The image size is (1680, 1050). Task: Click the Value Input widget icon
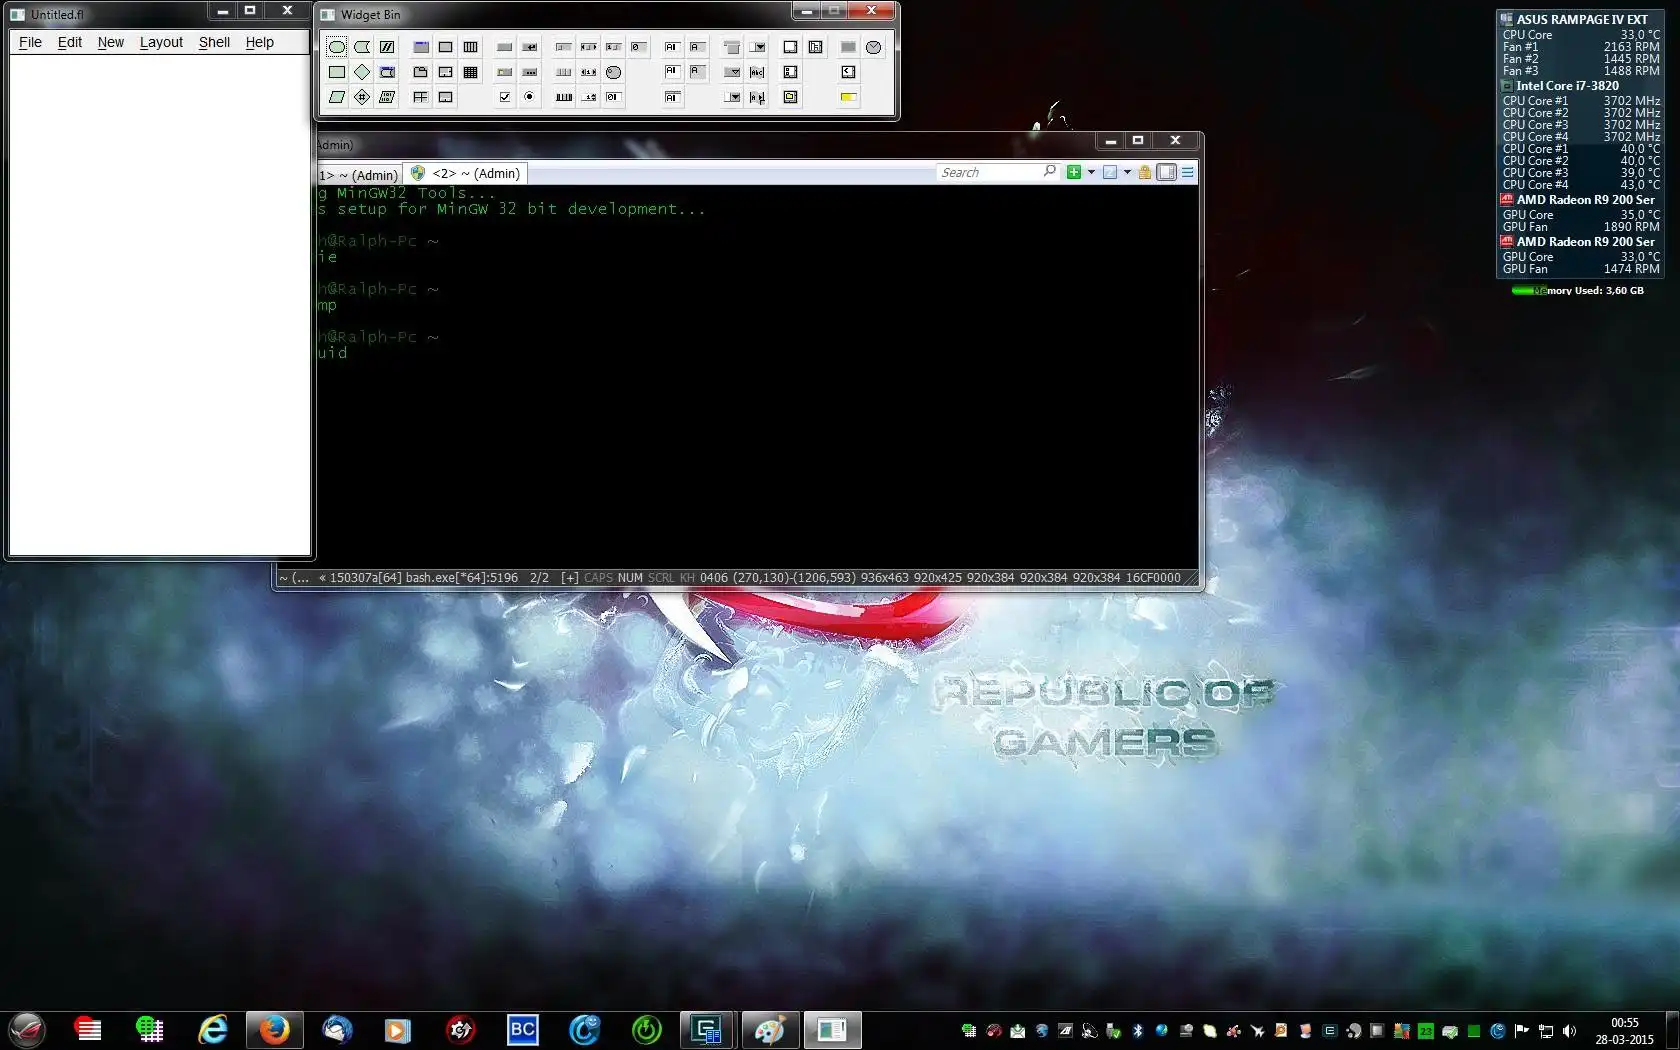[x=614, y=97]
